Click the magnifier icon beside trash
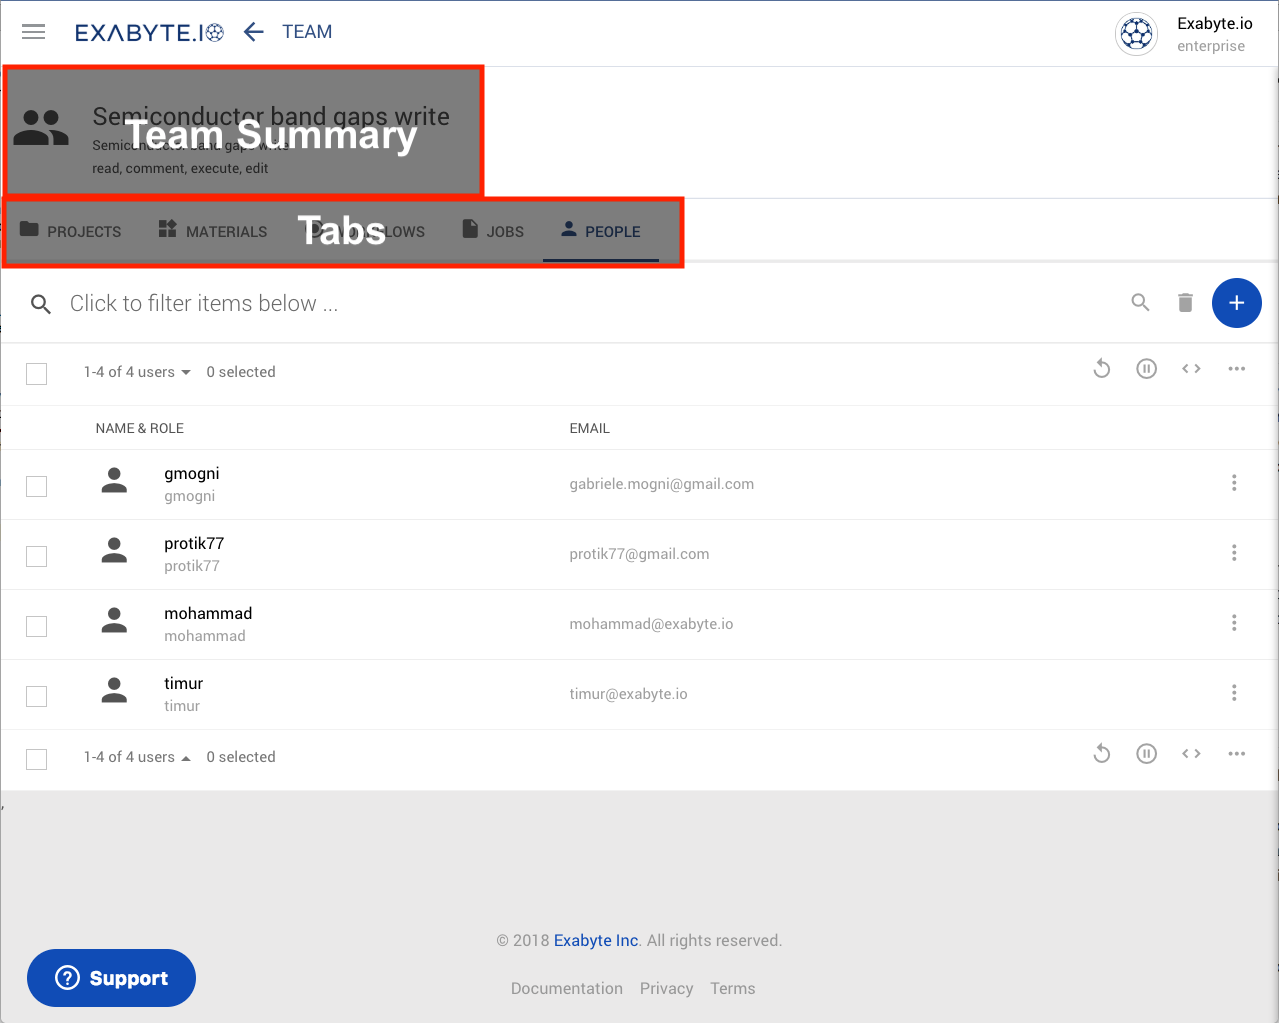The width and height of the screenshot is (1279, 1023). [x=1140, y=302]
